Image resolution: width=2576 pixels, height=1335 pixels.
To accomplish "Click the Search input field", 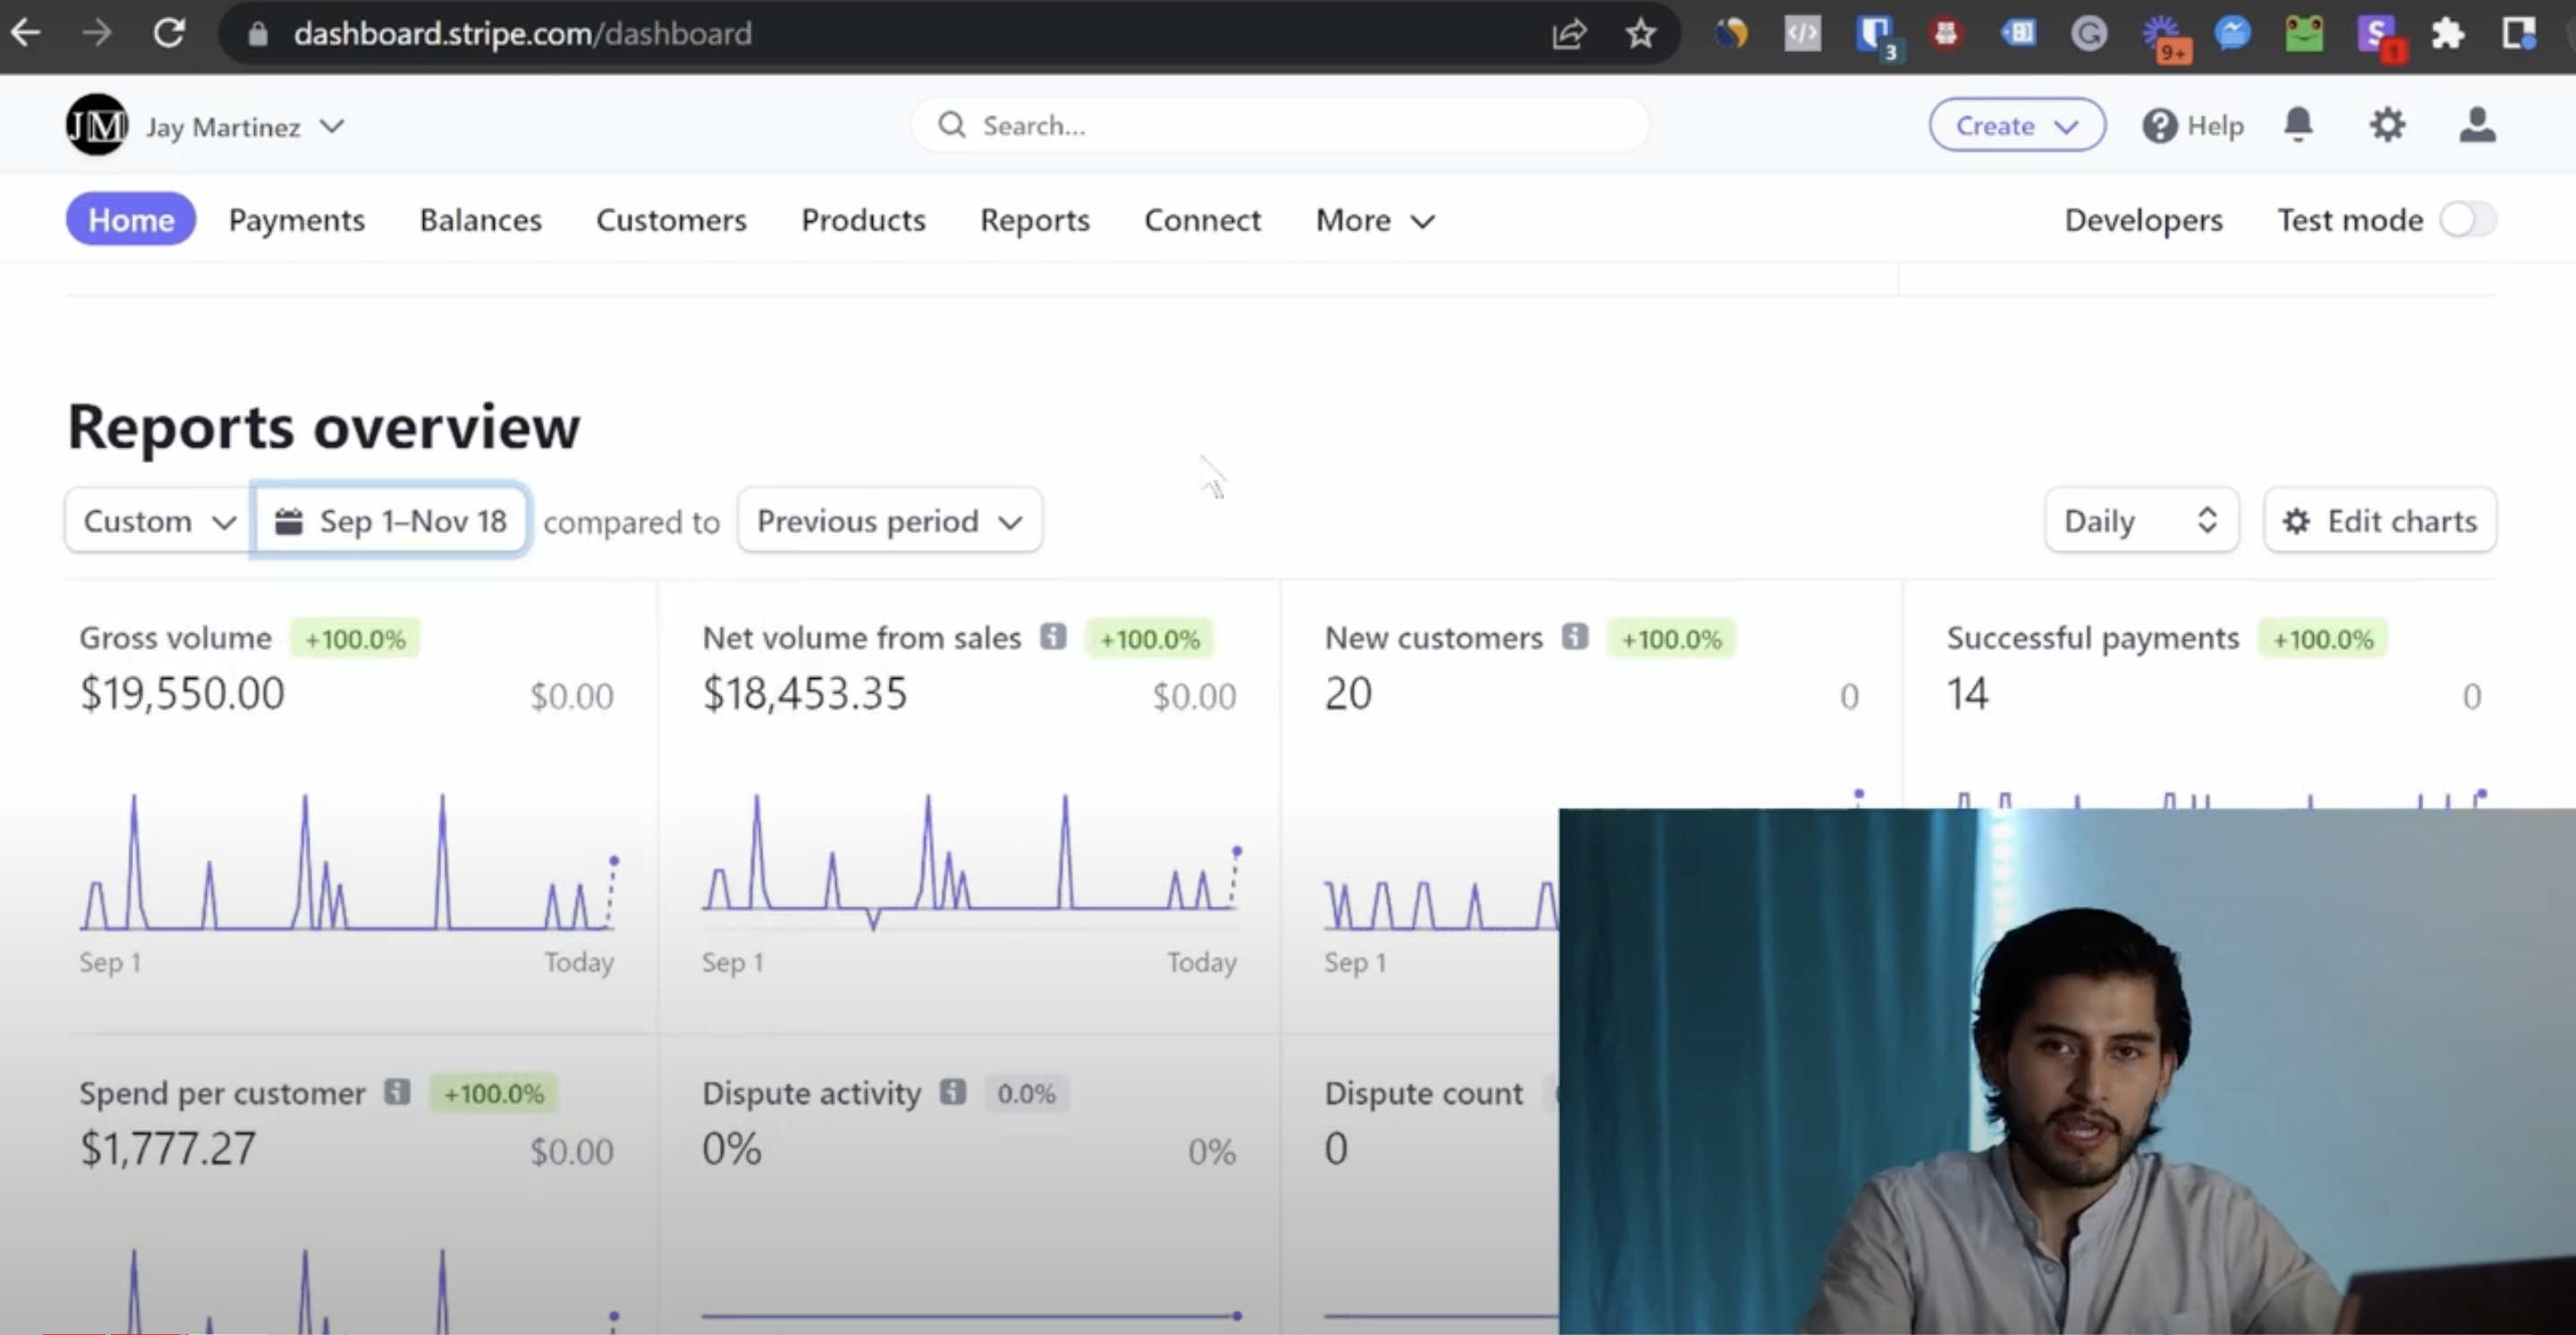I will pyautogui.click(x=1280, y=126).
